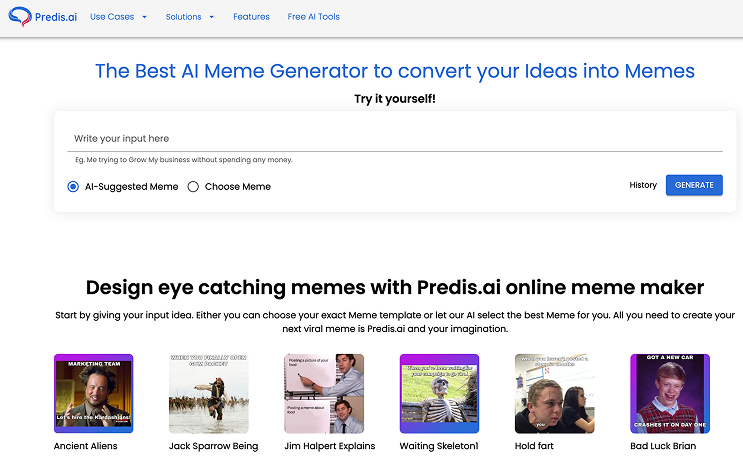
Task: Select the Choose Meme radio option
Action: [193, 187]
